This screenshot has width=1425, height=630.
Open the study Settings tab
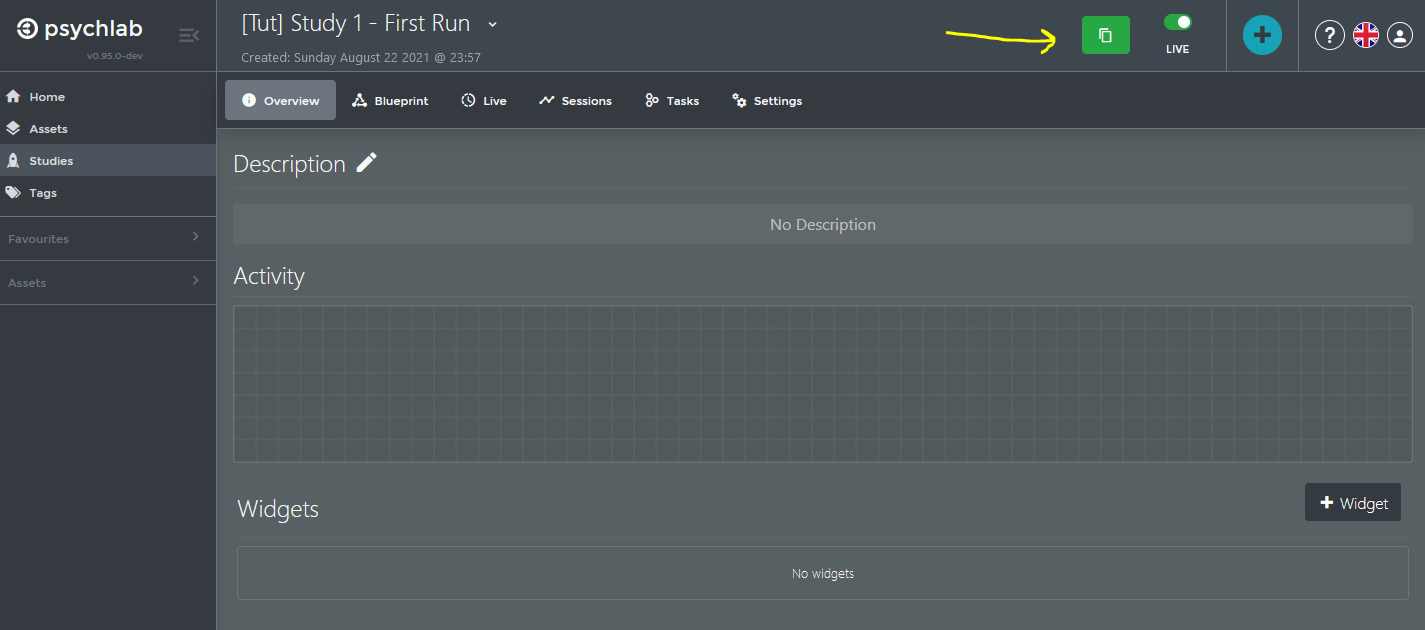coord(767,101)
